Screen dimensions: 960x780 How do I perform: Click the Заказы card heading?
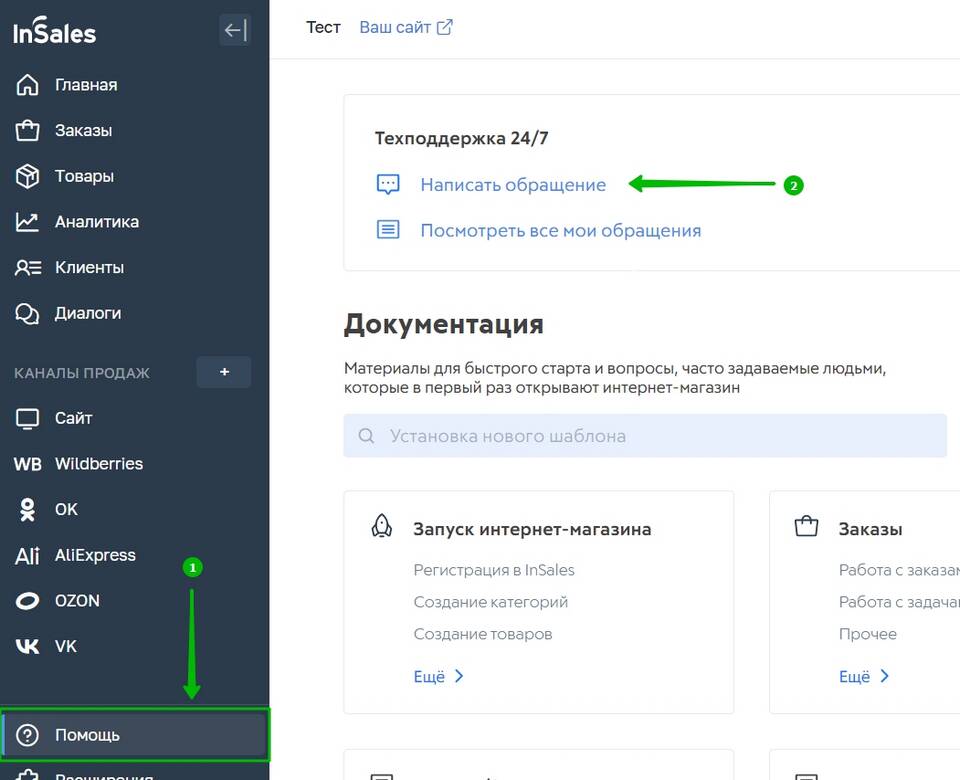pos(870,529)
